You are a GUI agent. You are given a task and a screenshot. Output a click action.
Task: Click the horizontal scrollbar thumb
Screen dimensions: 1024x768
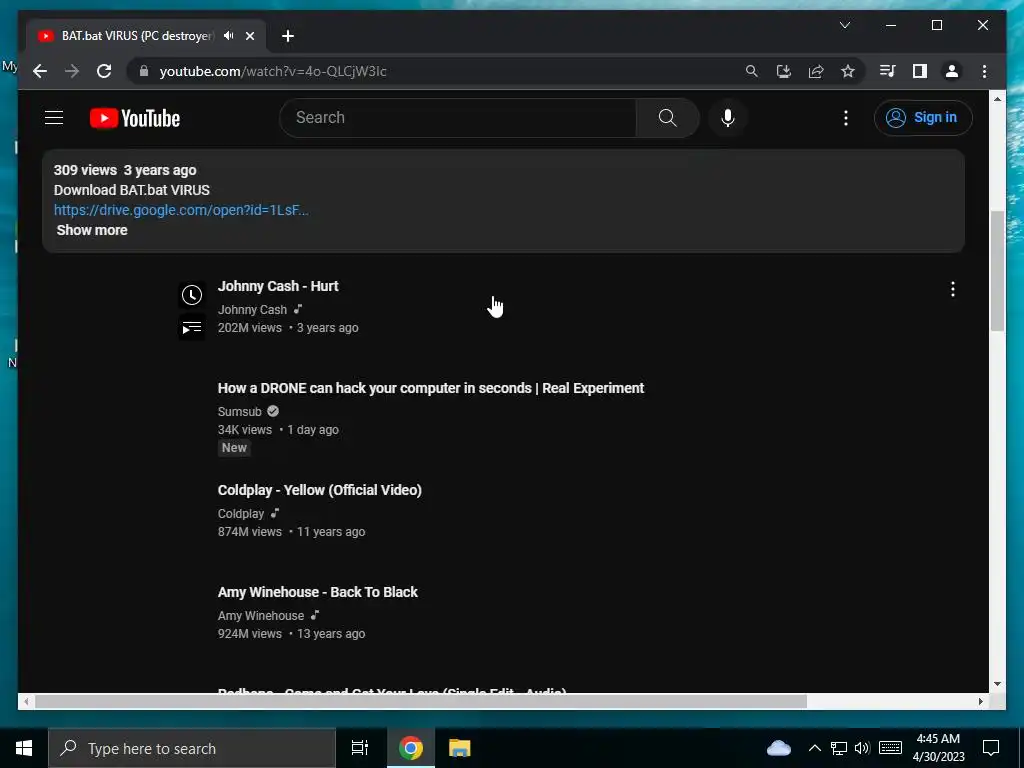tap(421, 701)
